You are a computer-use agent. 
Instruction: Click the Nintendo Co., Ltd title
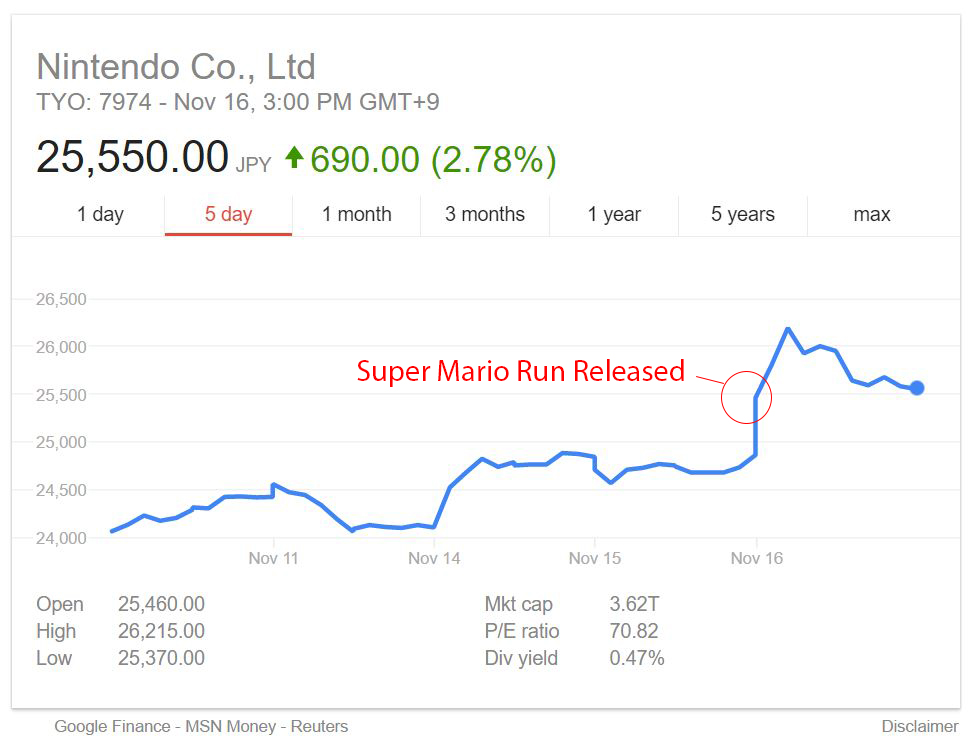(x=176, y=67)
